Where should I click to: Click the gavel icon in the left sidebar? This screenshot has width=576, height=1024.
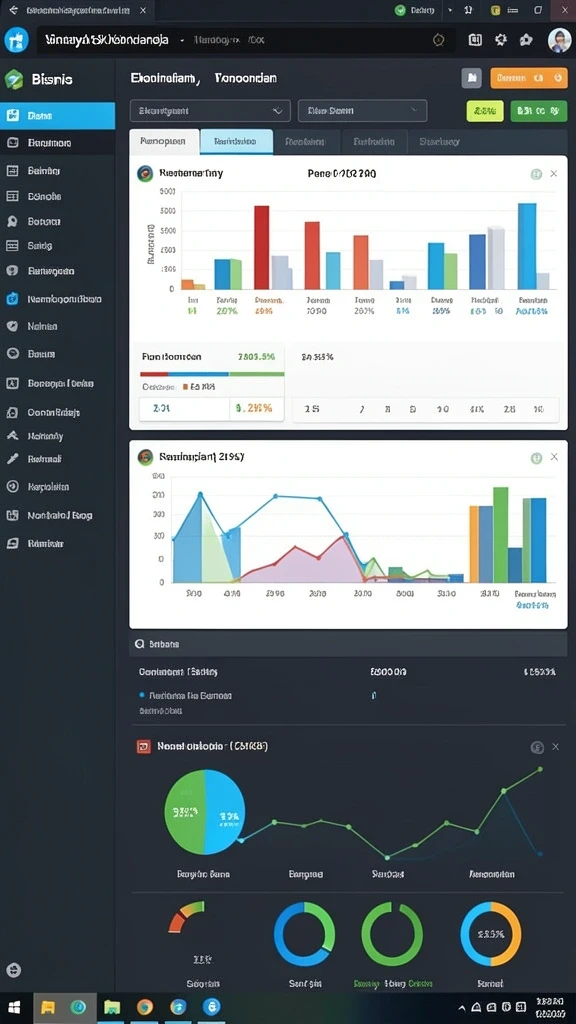pos(12,436)
